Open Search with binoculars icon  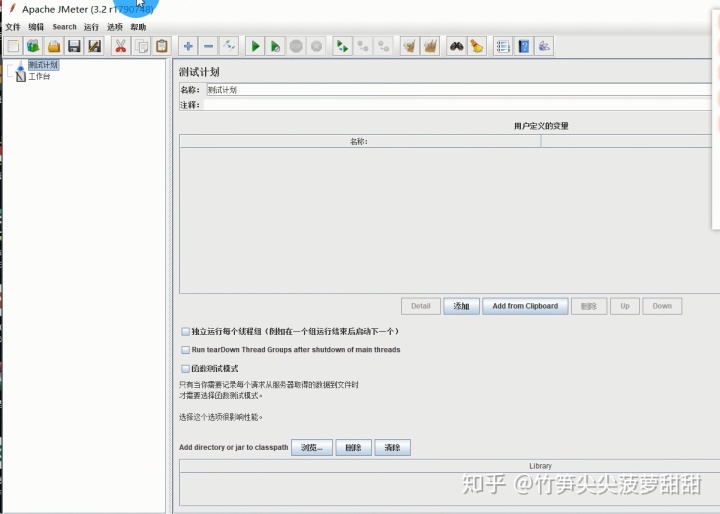click(x=456, y=46)
